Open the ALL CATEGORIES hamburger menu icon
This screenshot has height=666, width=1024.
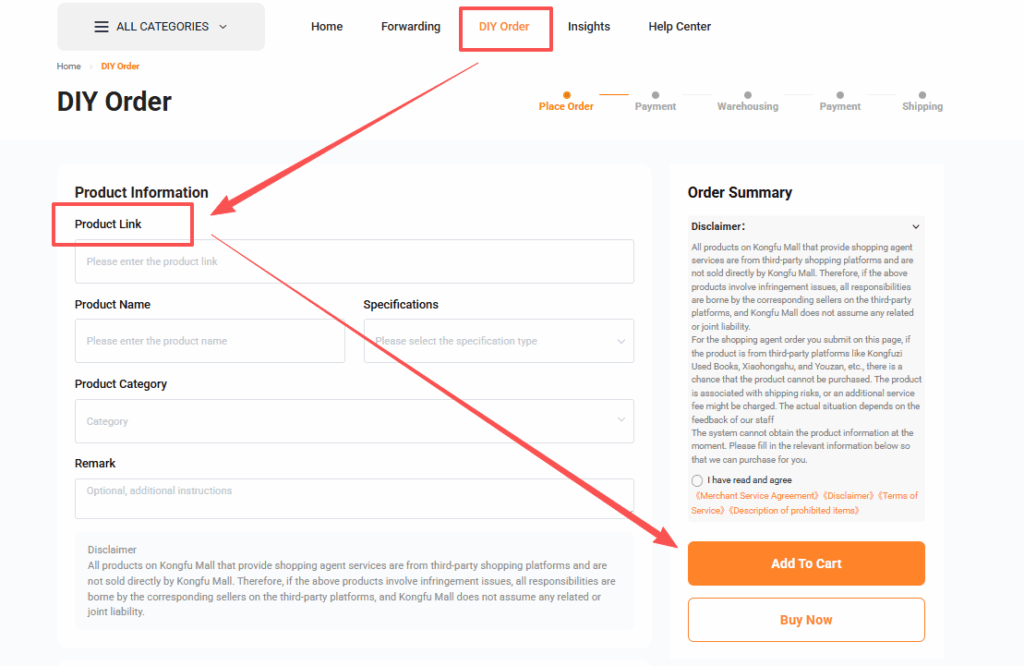(101, 27)
